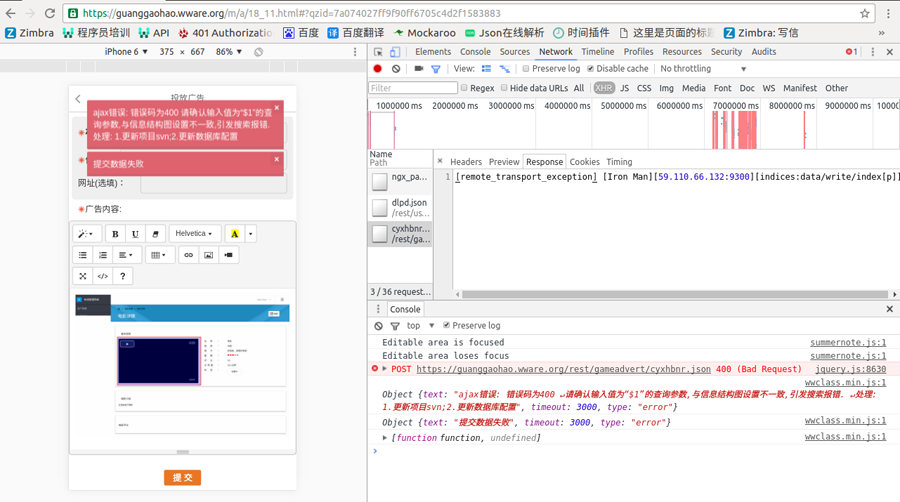Insert video with the video icon
This screenshot has height=502, width=900.
coord(228,255)
